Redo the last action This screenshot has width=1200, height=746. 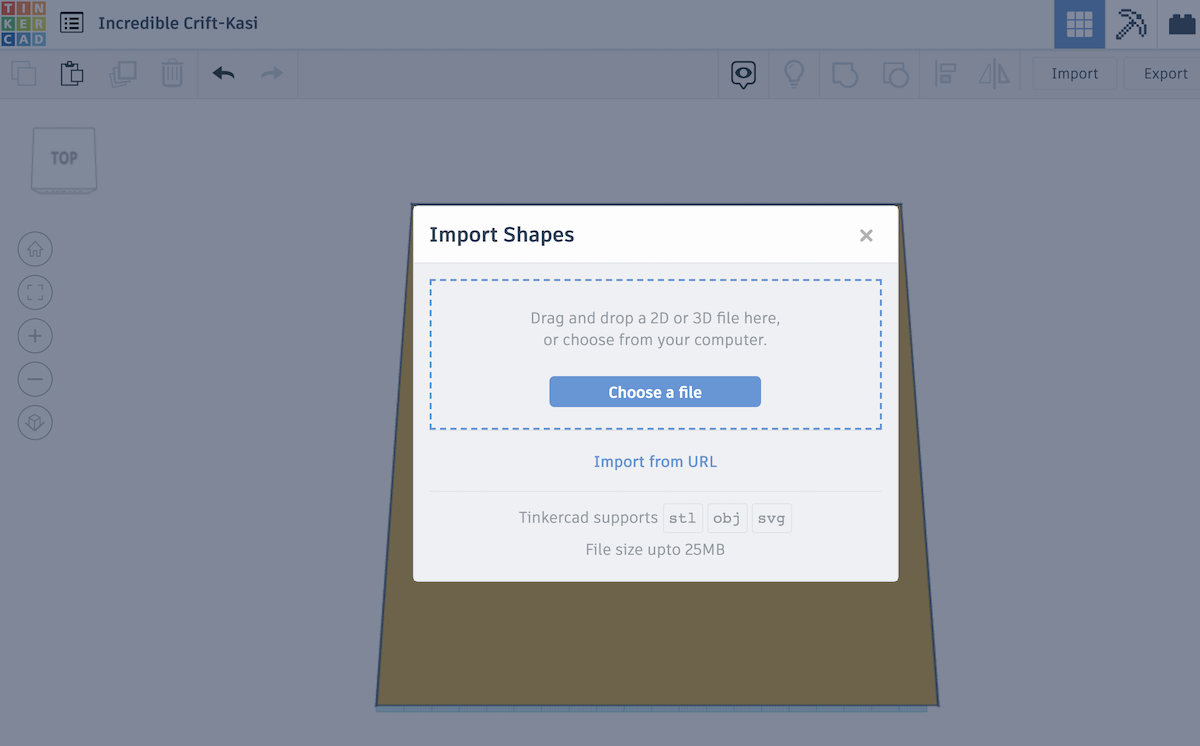pyautogui.click(x=271, y=73)
